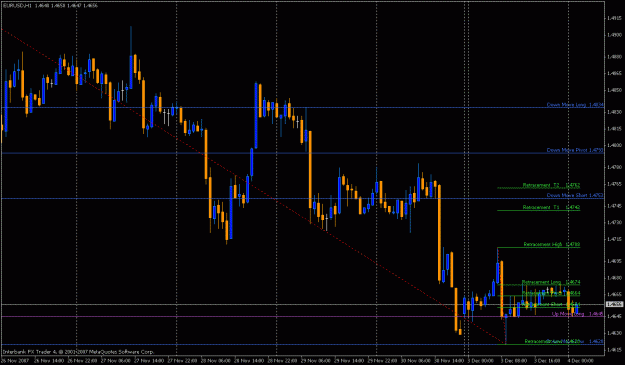This screenshot has width=625, height=365.
Task: Click the 1.4715 price scale value
Action: [614, 239]
